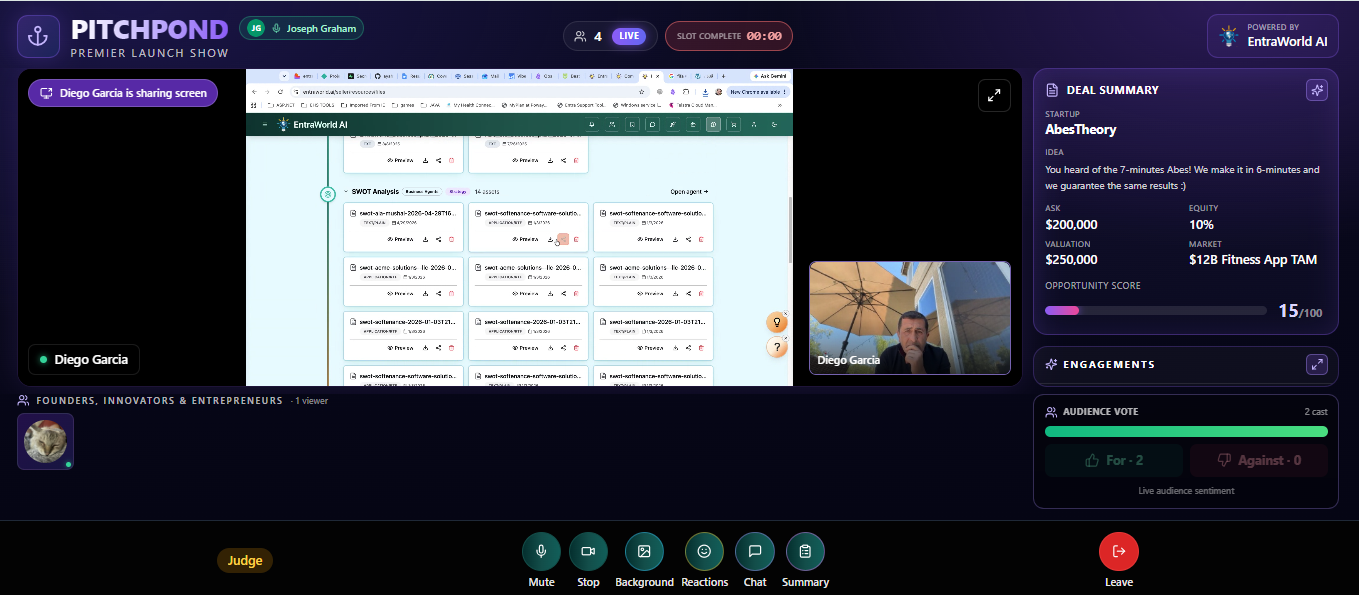Click the Opportunity Score progress bar

click(1156, 311)
